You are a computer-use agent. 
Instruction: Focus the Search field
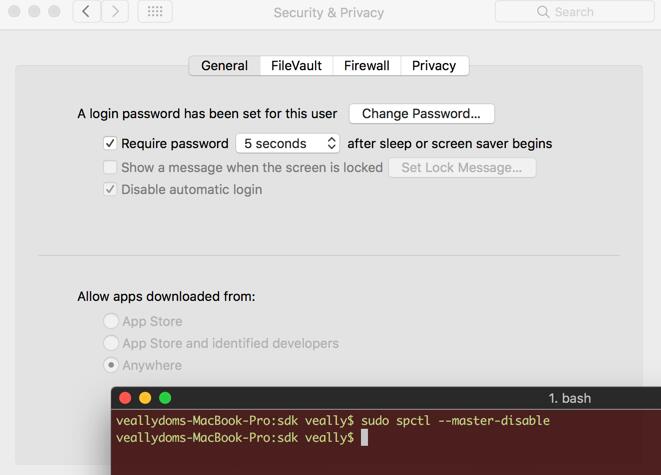point(574,12)
